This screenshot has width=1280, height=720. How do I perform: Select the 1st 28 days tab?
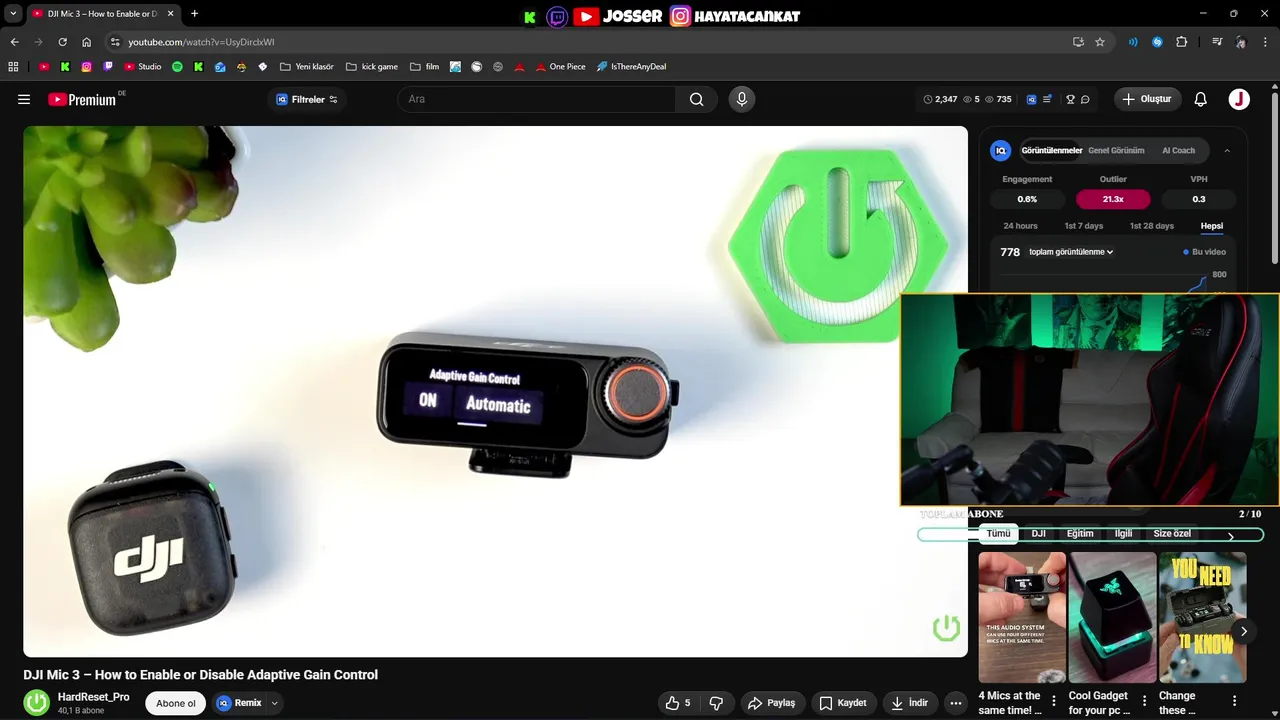click(x=1152, y=226)
